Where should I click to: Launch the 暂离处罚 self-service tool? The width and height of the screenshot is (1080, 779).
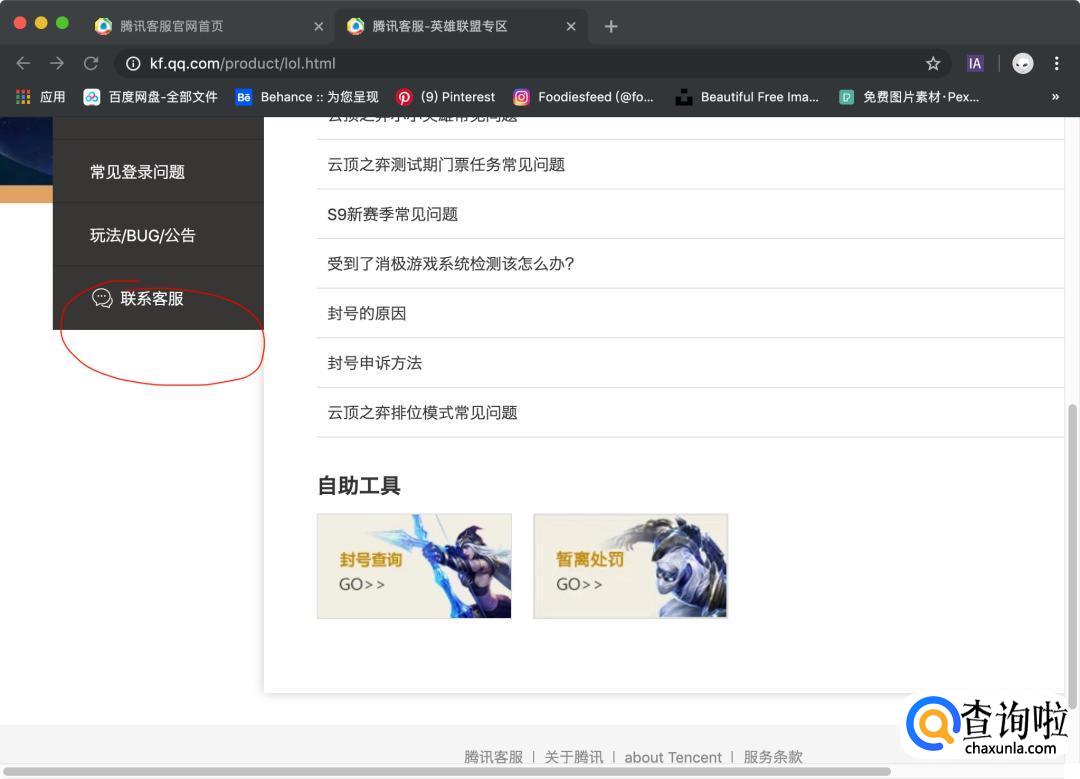click(630, 566)
